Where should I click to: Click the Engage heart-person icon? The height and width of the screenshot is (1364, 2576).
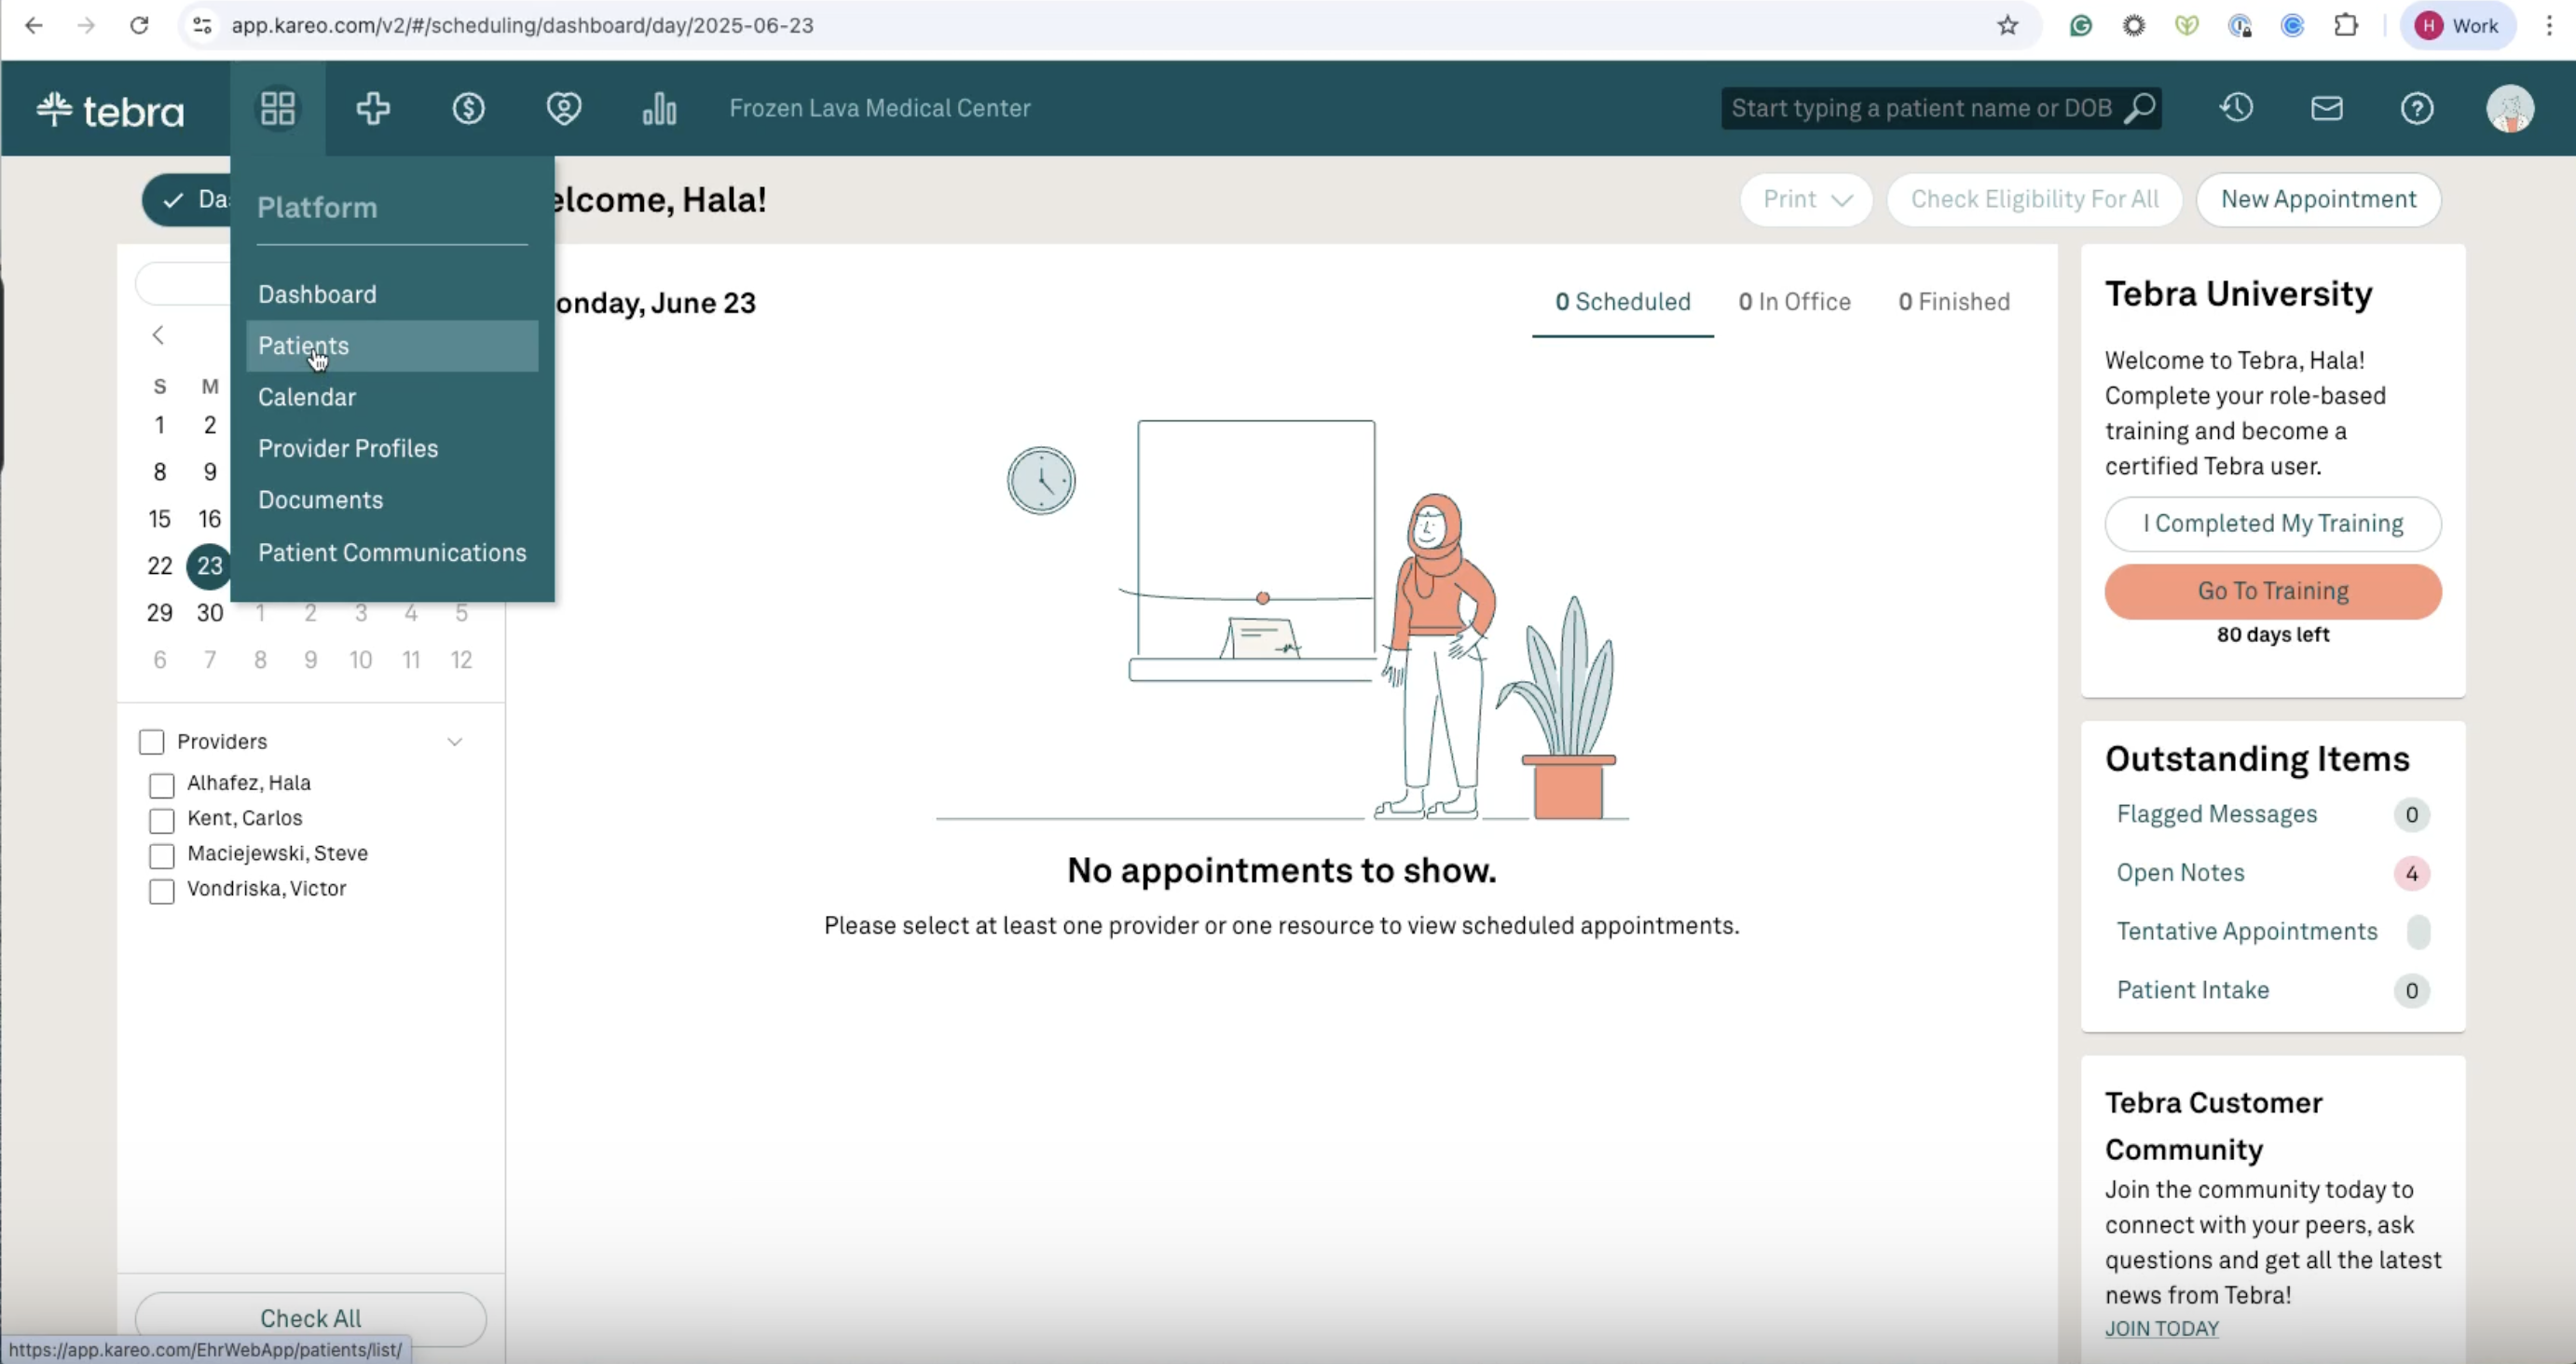(564, 108)
